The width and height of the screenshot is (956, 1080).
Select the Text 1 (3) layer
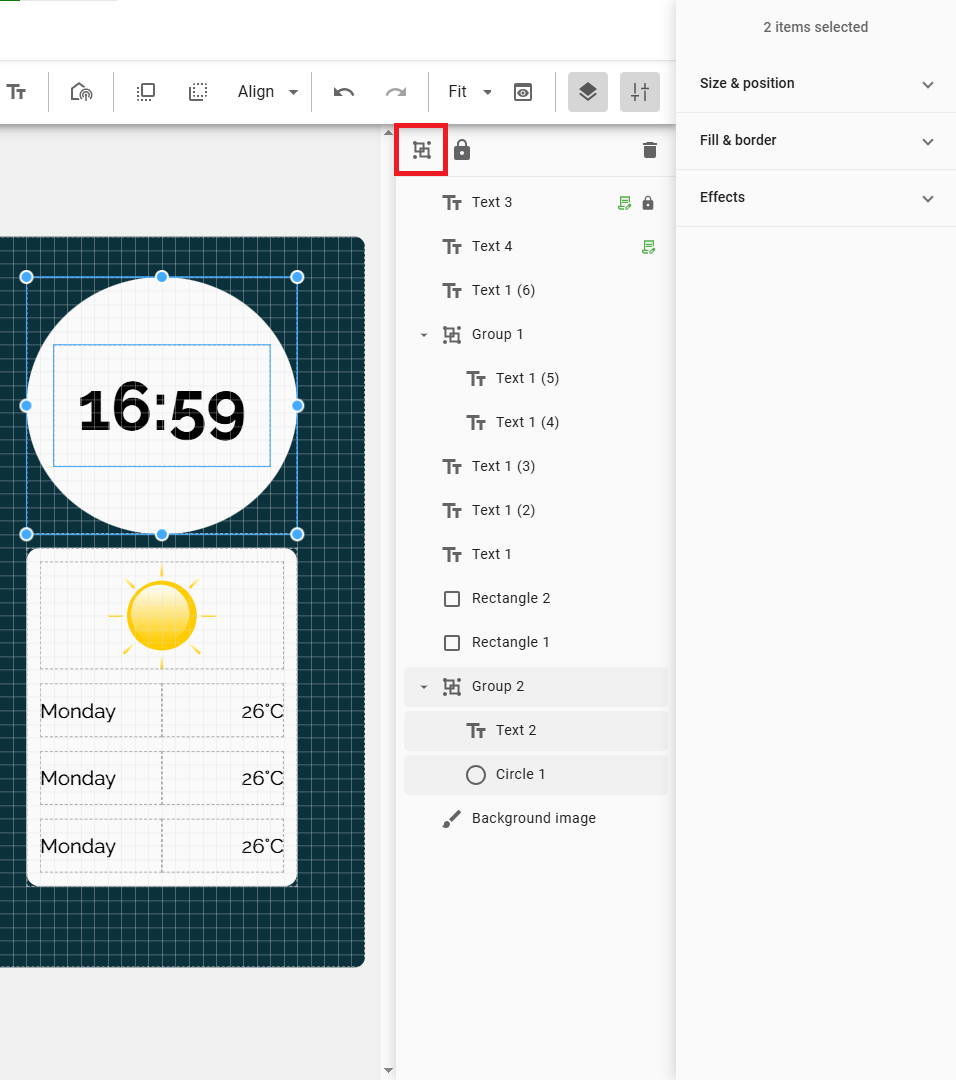tap(536, 466)
